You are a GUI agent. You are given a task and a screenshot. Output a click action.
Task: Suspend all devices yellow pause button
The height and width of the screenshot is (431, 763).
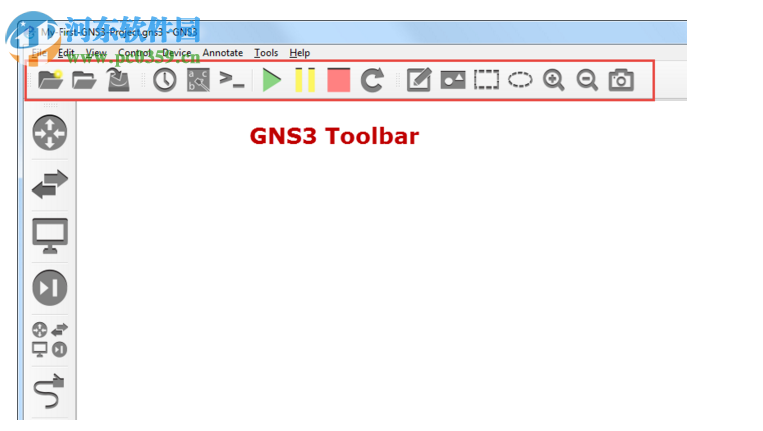click(x=305, y=80)
